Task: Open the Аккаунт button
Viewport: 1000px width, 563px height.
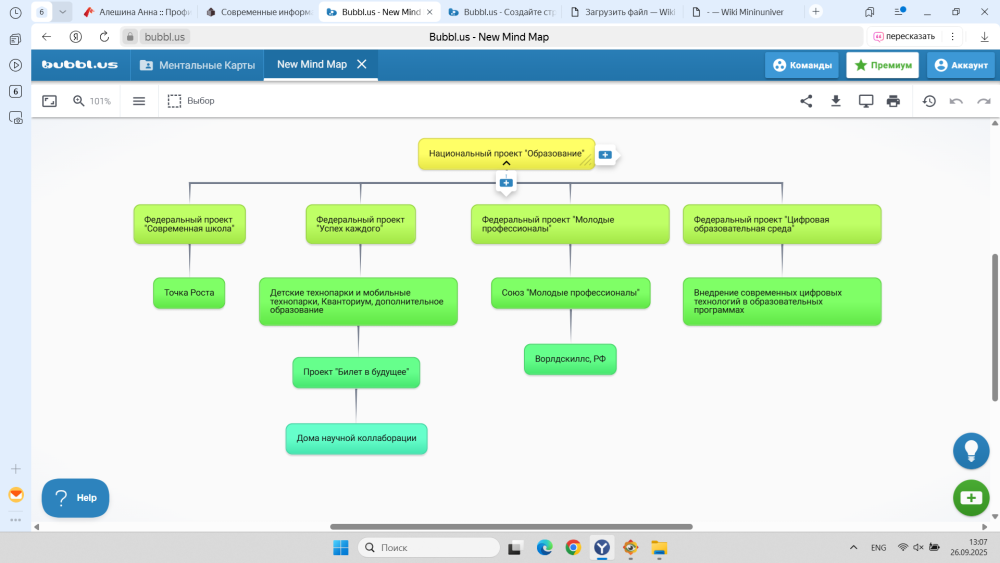Action: click(x=960, y=65)
